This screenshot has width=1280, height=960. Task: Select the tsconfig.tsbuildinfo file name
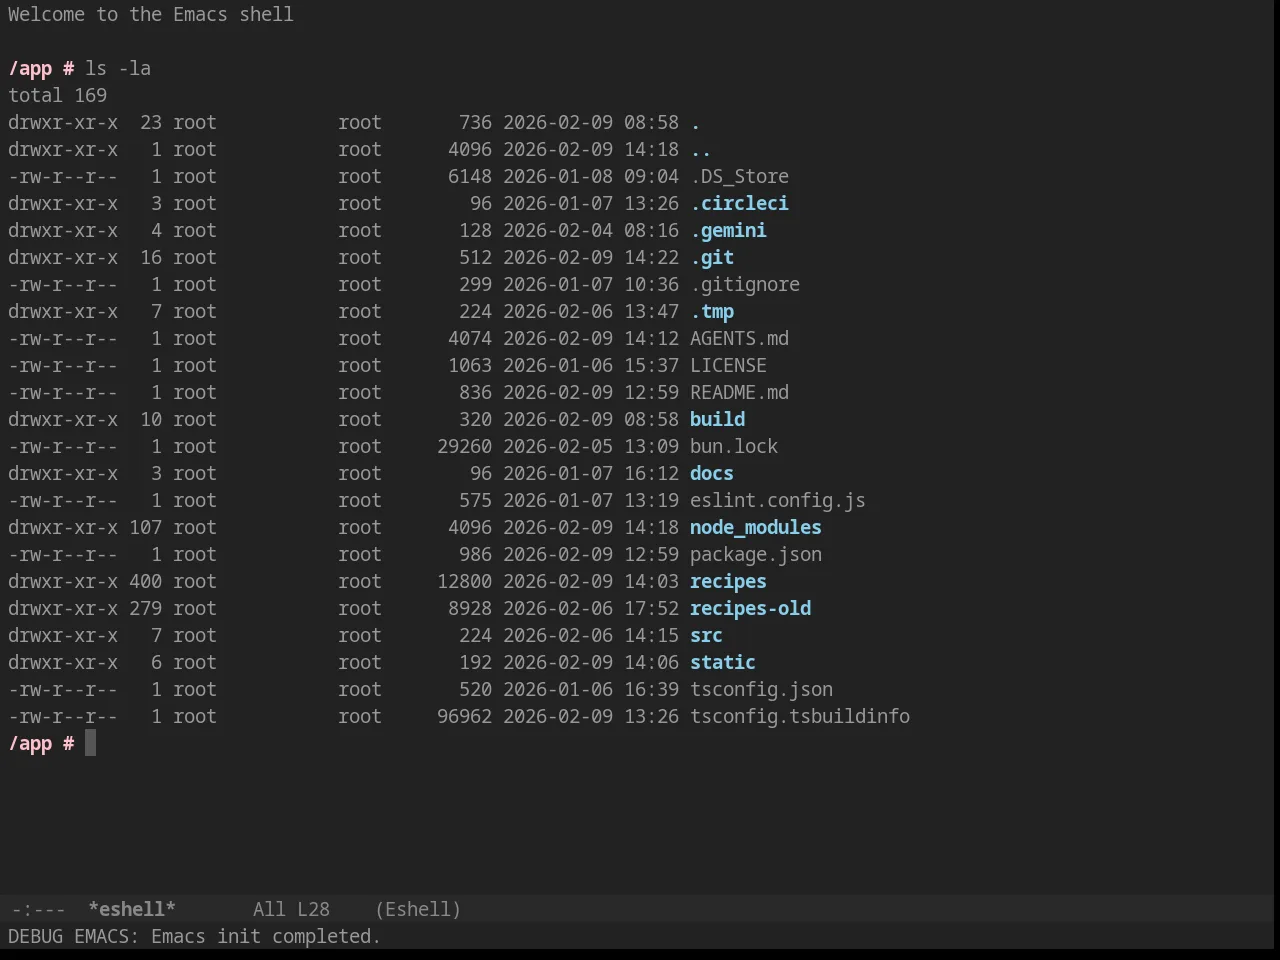800,716
